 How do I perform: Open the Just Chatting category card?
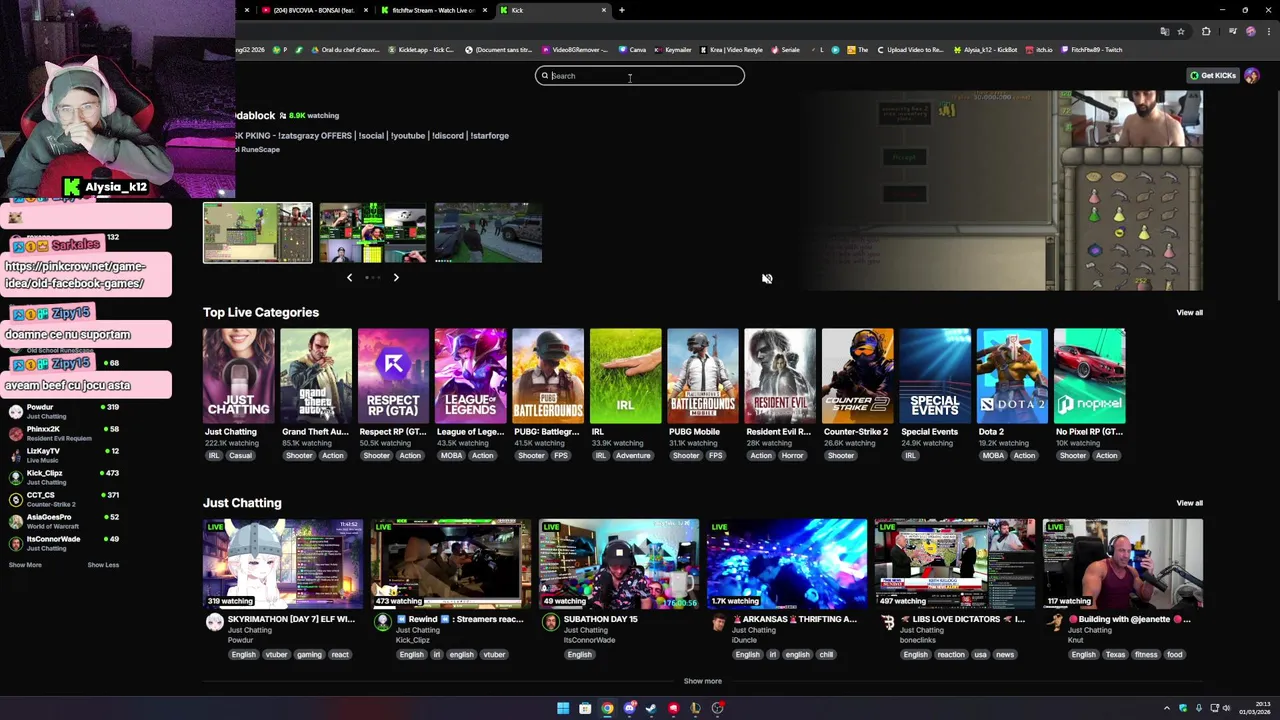point(239,376)
